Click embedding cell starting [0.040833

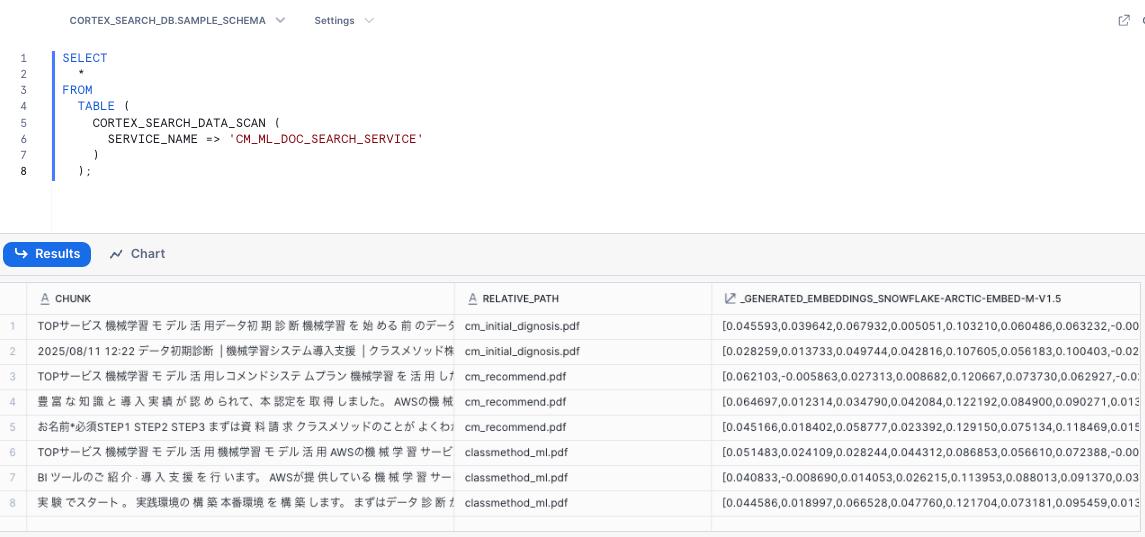(926, 478)
